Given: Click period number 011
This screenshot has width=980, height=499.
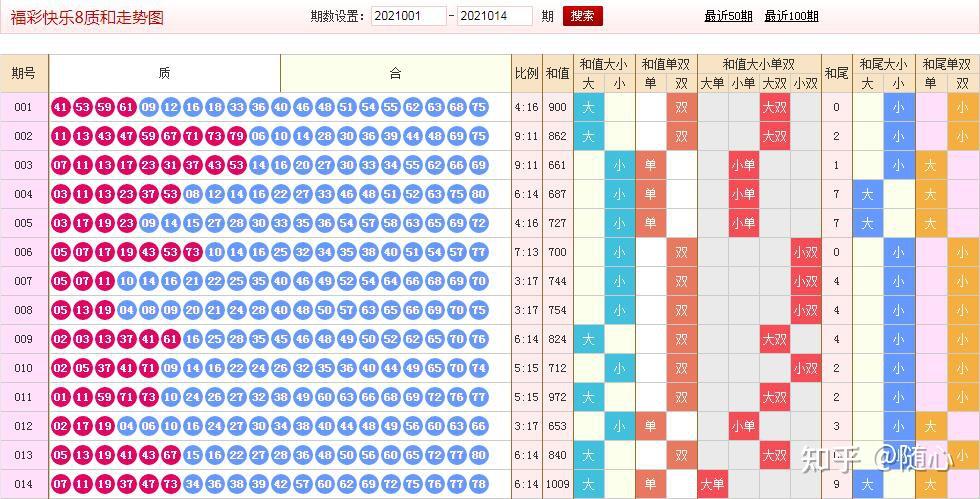Looking at the screenshot, I should pyautogui.click(x=23, y=397).
